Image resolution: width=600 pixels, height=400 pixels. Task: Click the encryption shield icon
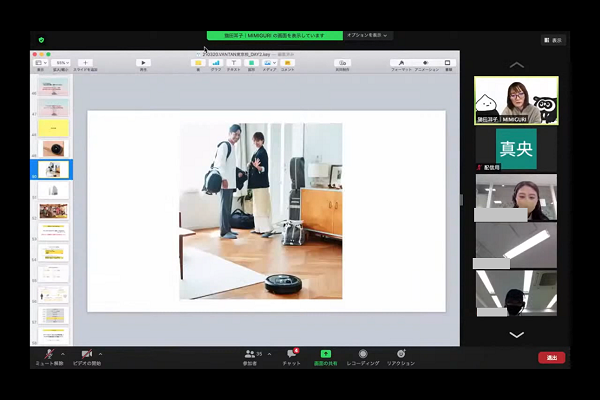(41, 40)
